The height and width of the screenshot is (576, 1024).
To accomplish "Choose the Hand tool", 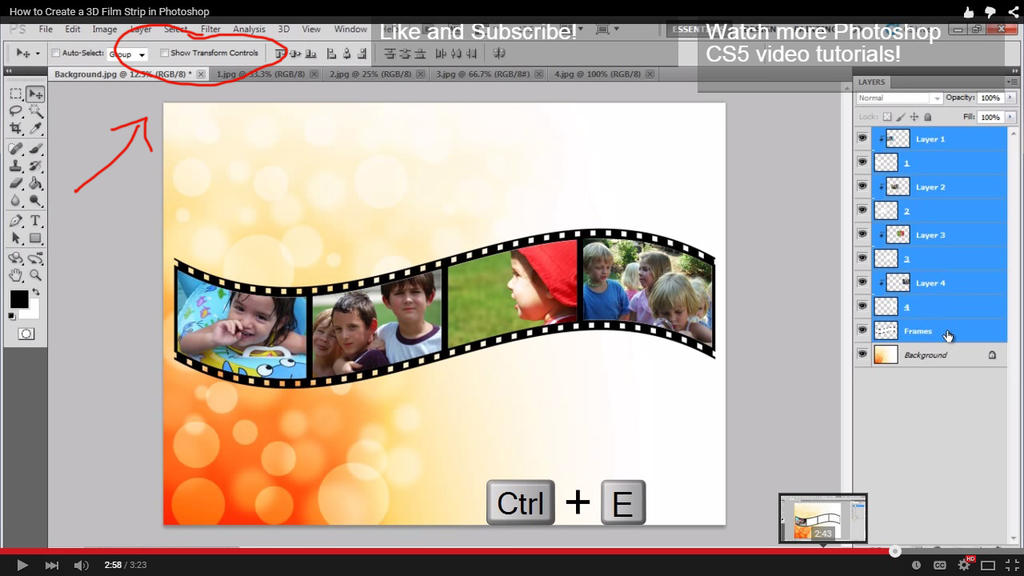I will [x=16, y=274].
